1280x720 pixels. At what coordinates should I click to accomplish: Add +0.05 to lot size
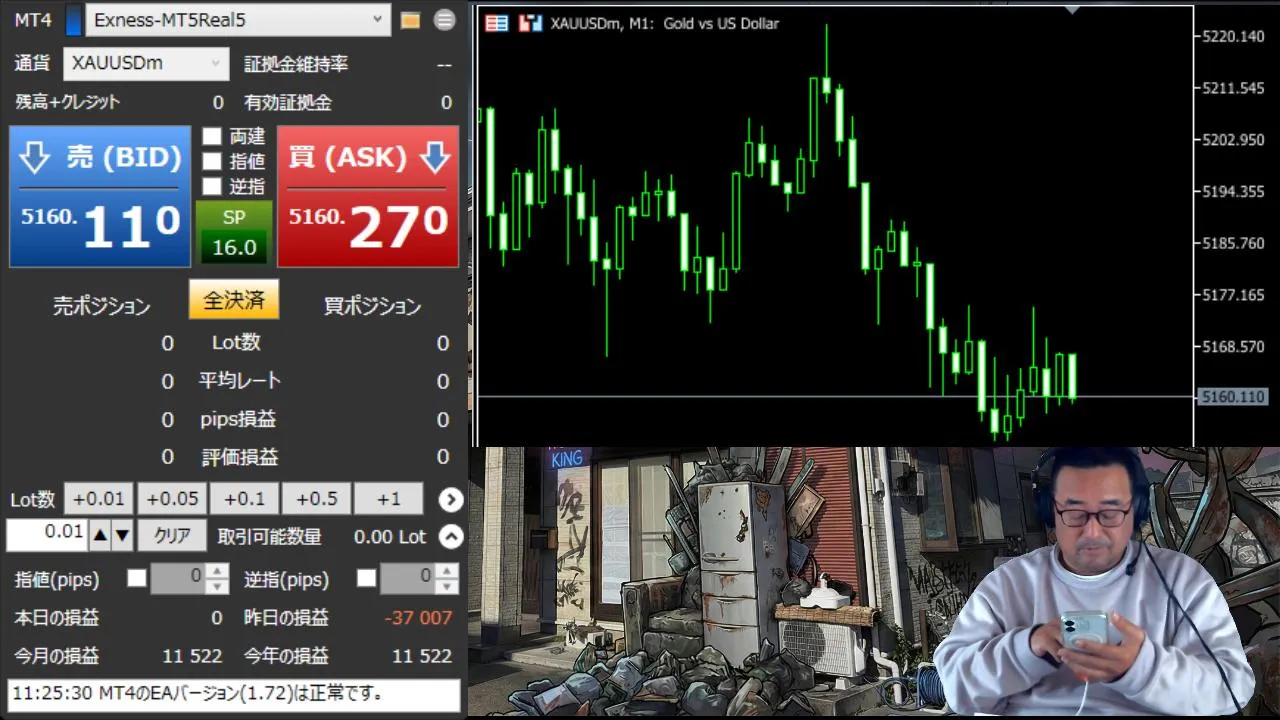172,499
